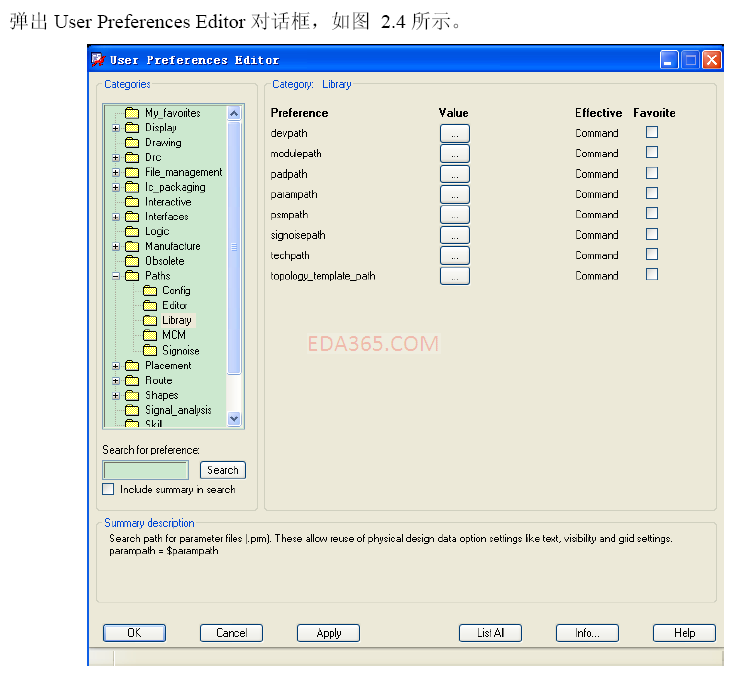Click the Obsolete folder icon
Viewport: 749px width, 688px height.
coord(132,261)
